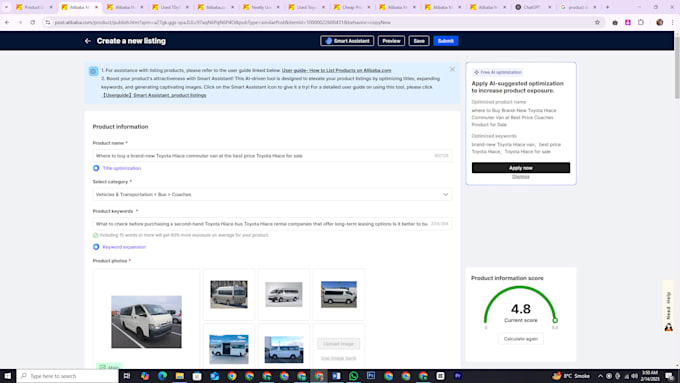This screenshot has width=680, height=383.
Task: Open Premiere Pro from the taskbar
Action: pyautogui.click(x=458, y=376)
